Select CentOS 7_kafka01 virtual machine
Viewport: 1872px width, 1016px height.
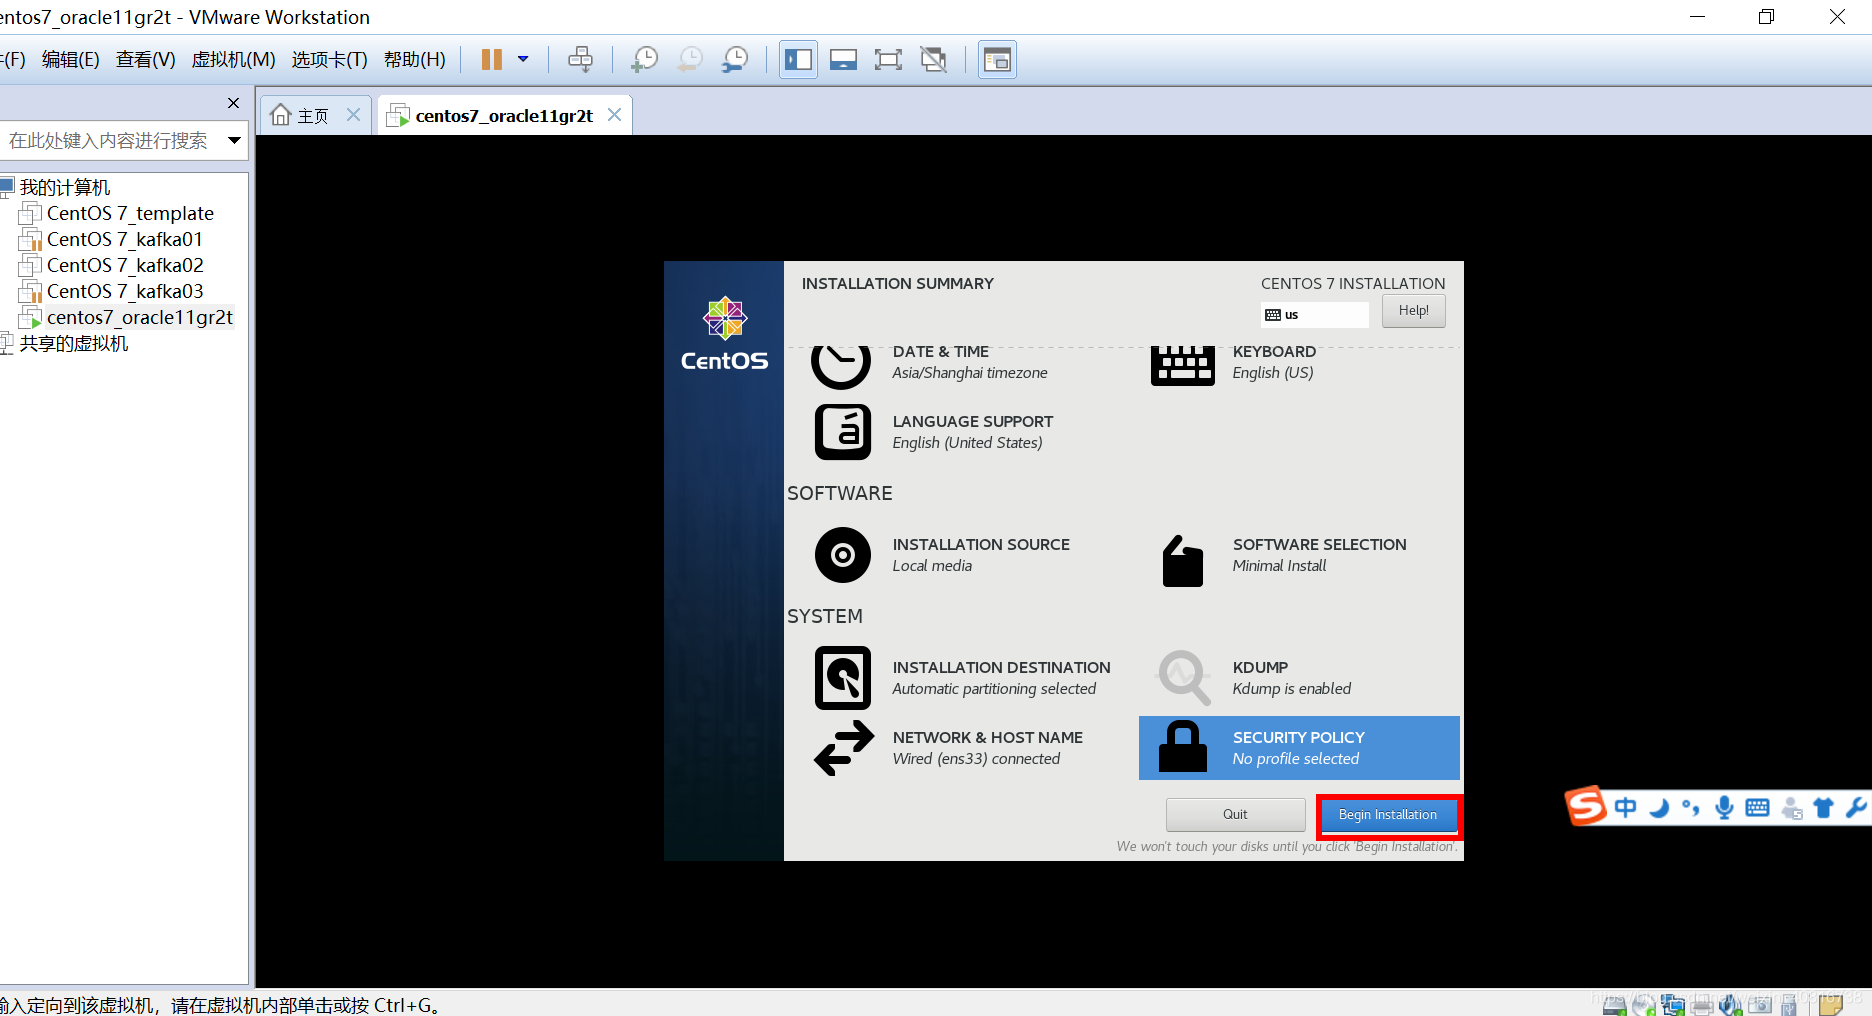(125, 239)
